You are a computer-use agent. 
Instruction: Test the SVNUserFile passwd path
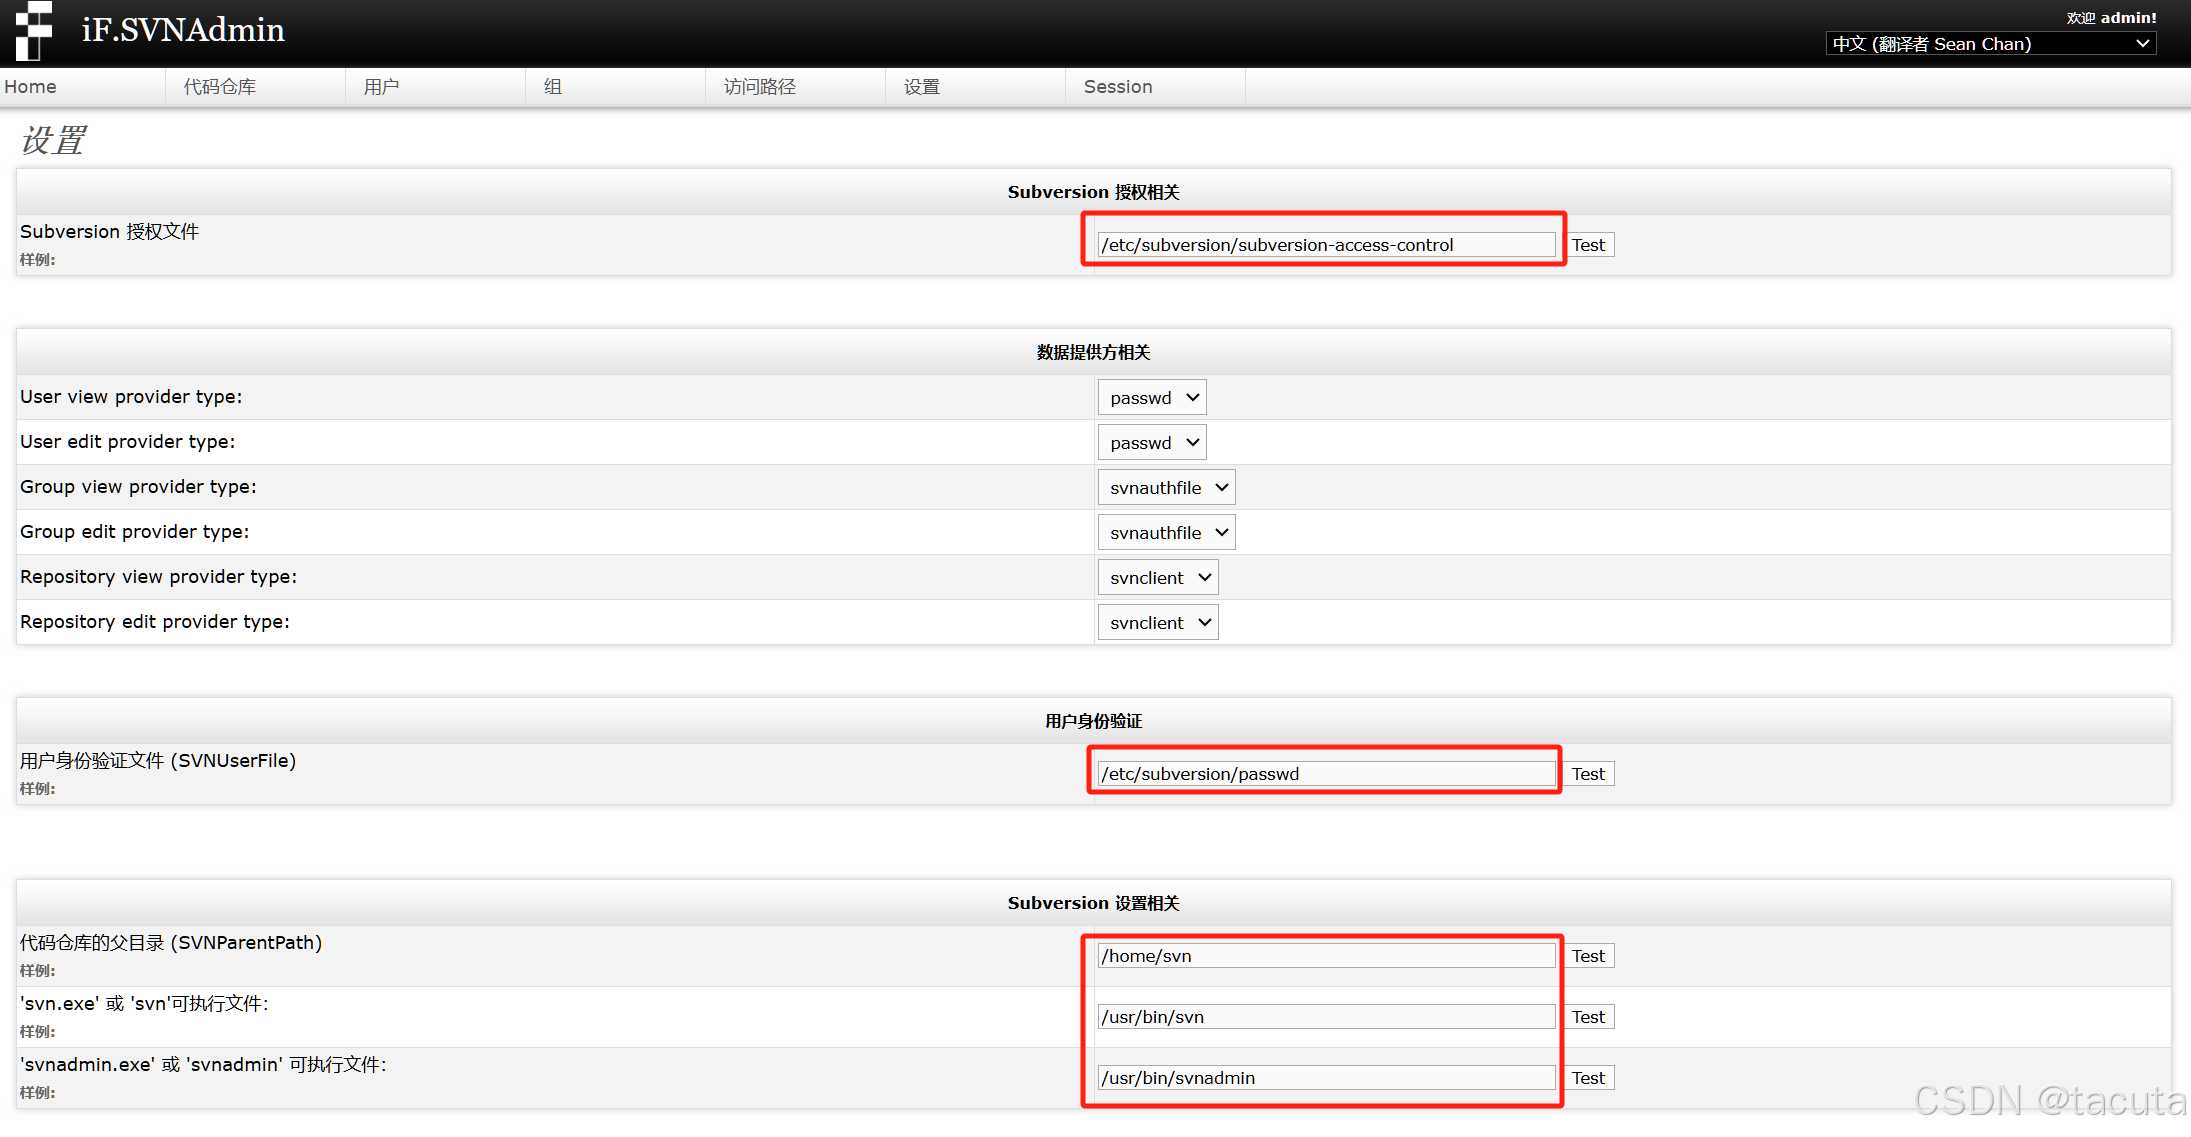pos(1588,774)
